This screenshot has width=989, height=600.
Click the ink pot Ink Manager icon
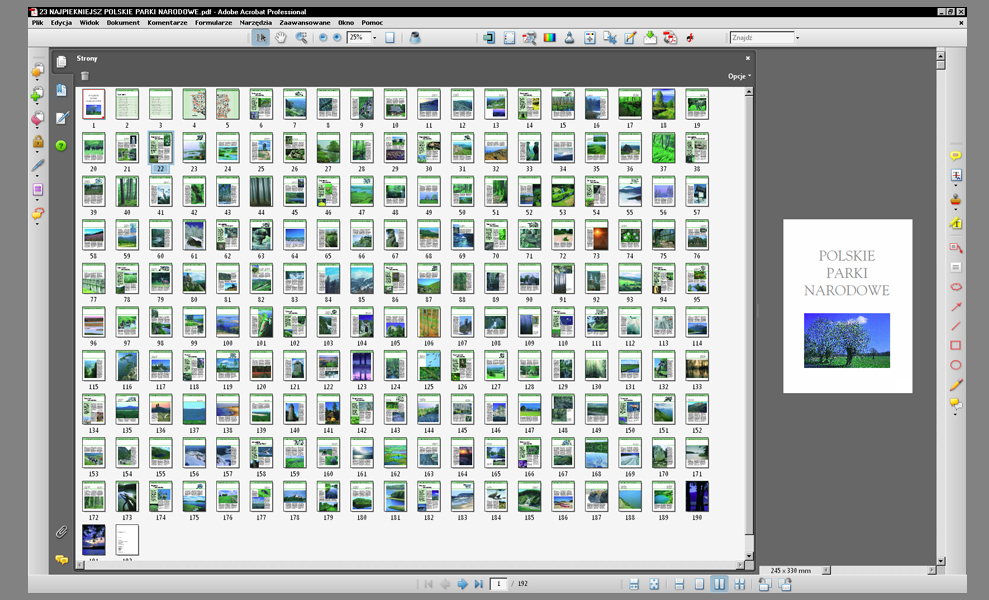[x=569, y=38]
